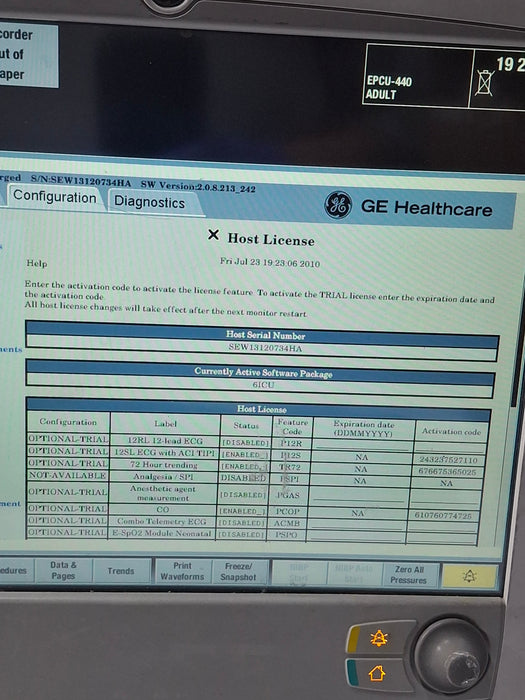
Task: Click activation code 610760774725
Action: (x=443, y=515)
